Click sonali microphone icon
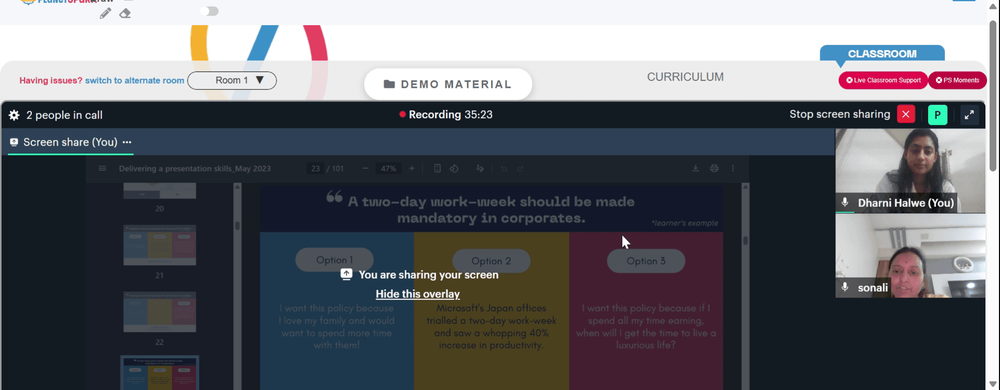This screenshot has height=390, width=1000. [845, 287]
